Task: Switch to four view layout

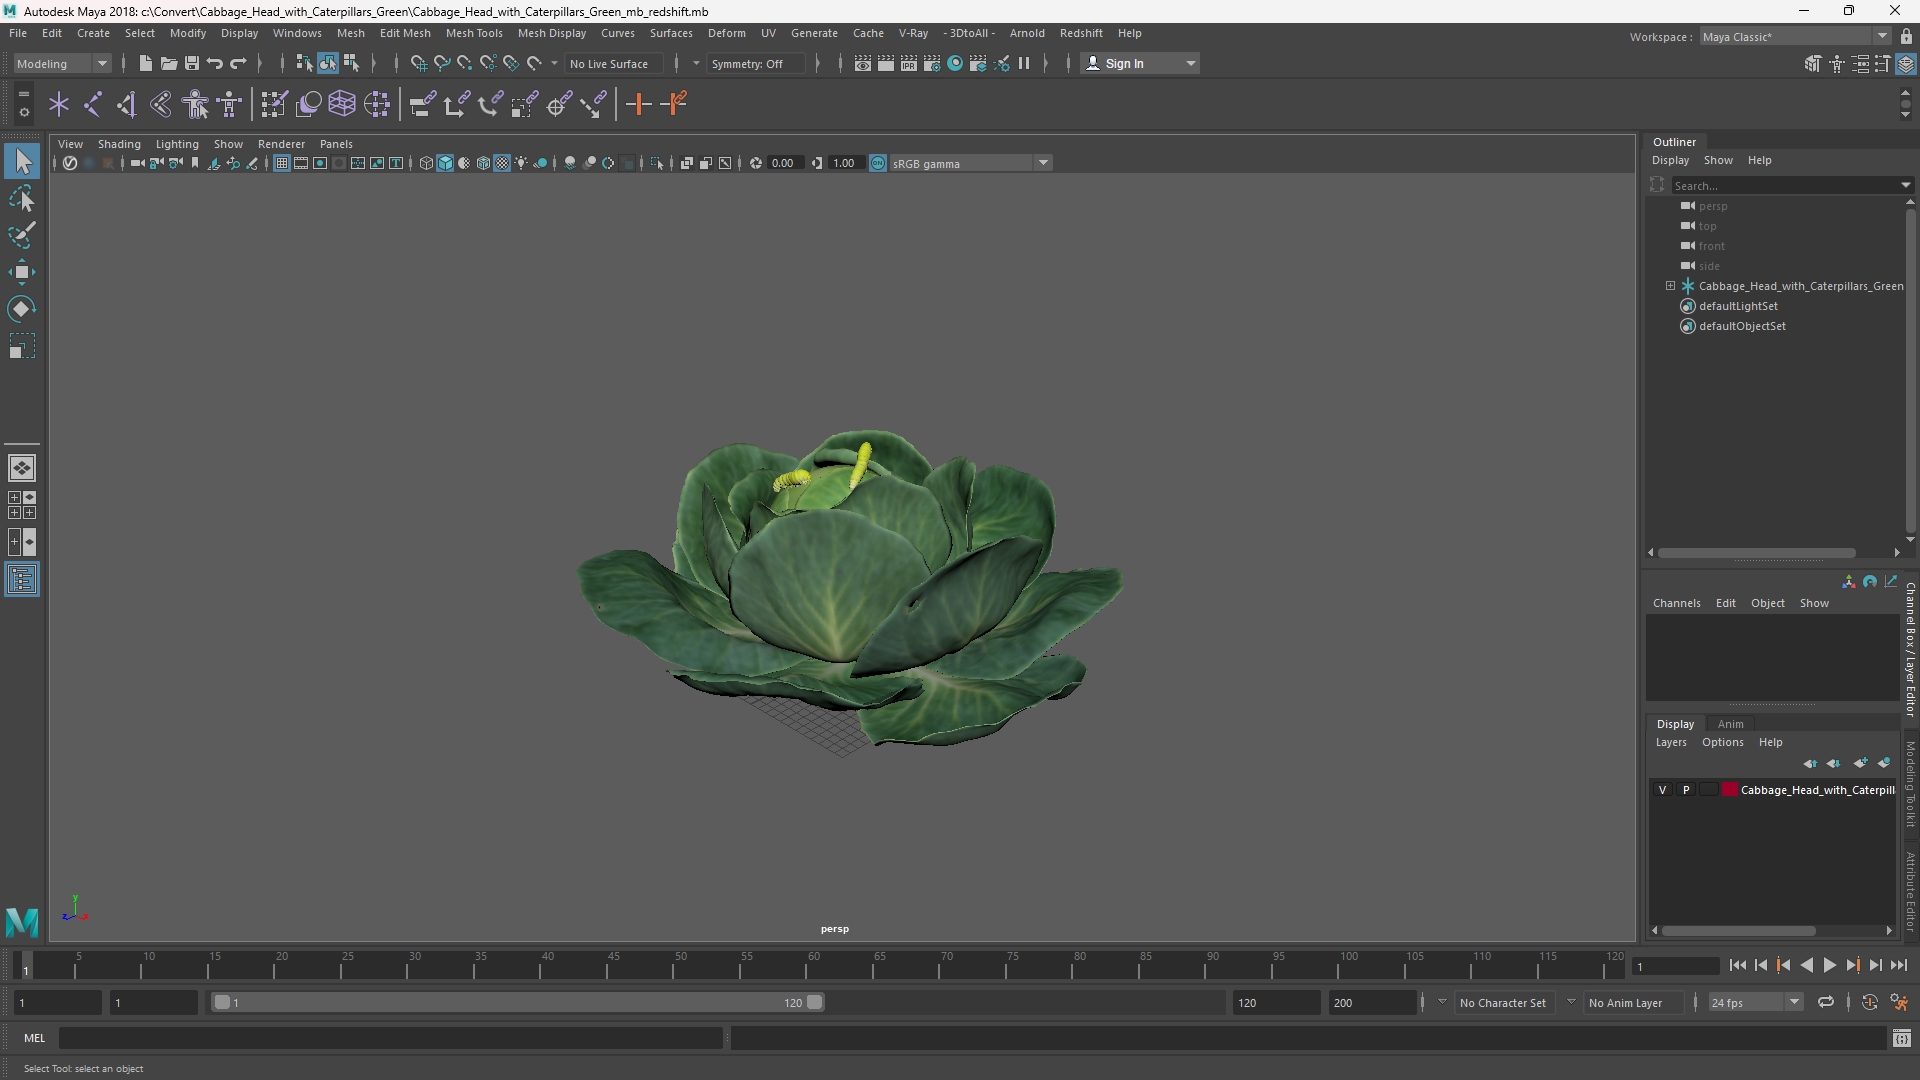Action: (x=22, y=504)
